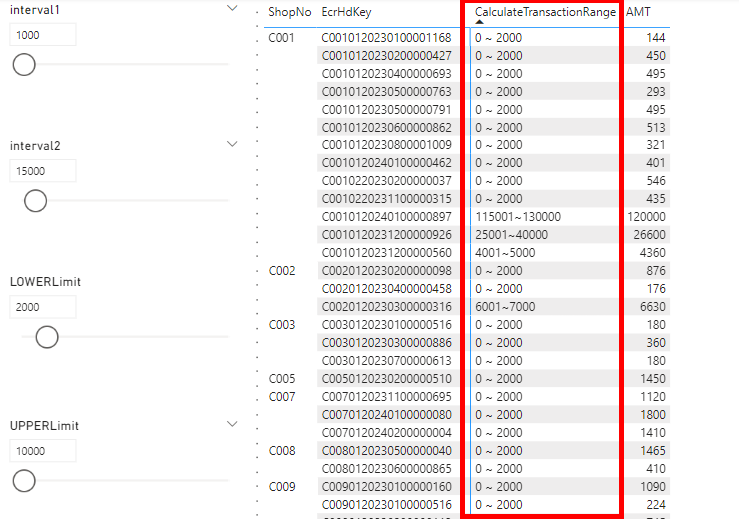
Task: Click the interval2 slider handle
Action: (x=35, y=201)
